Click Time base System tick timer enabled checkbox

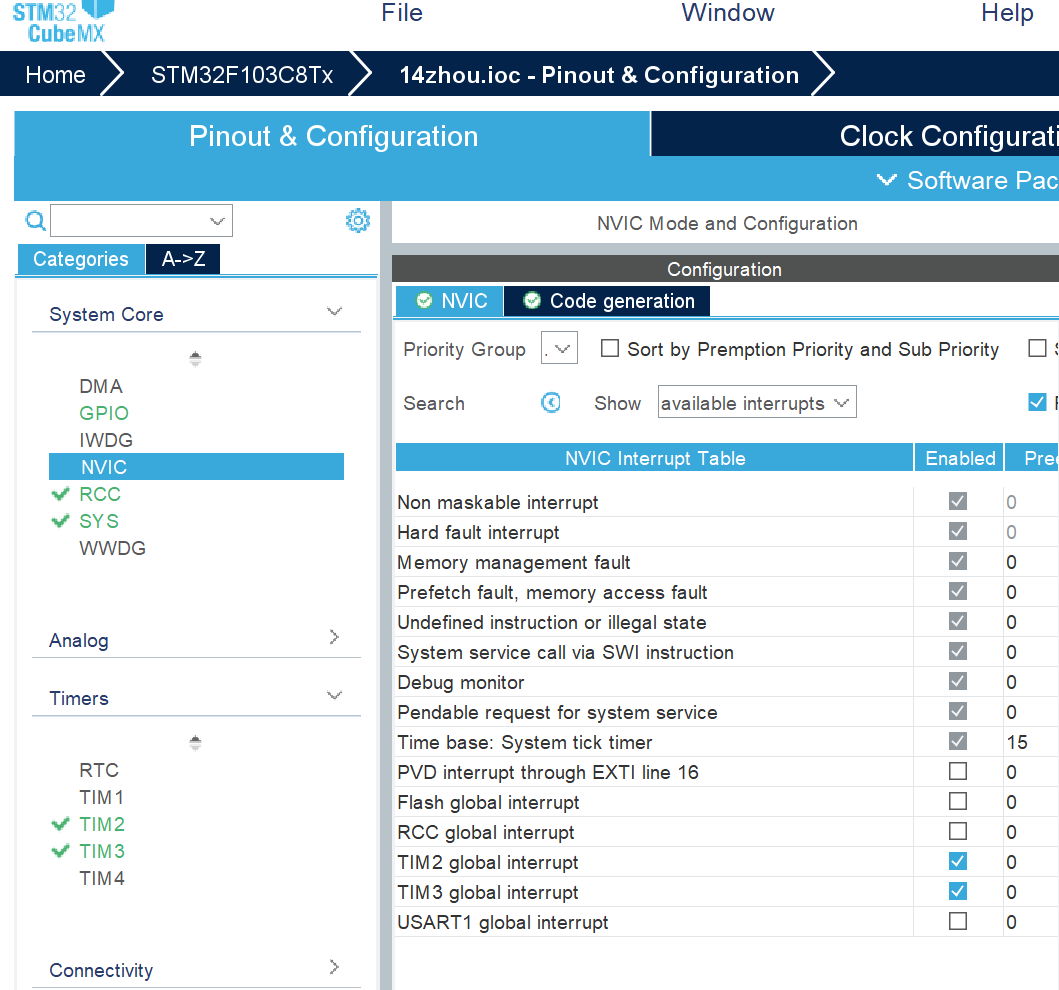point(958,741)
